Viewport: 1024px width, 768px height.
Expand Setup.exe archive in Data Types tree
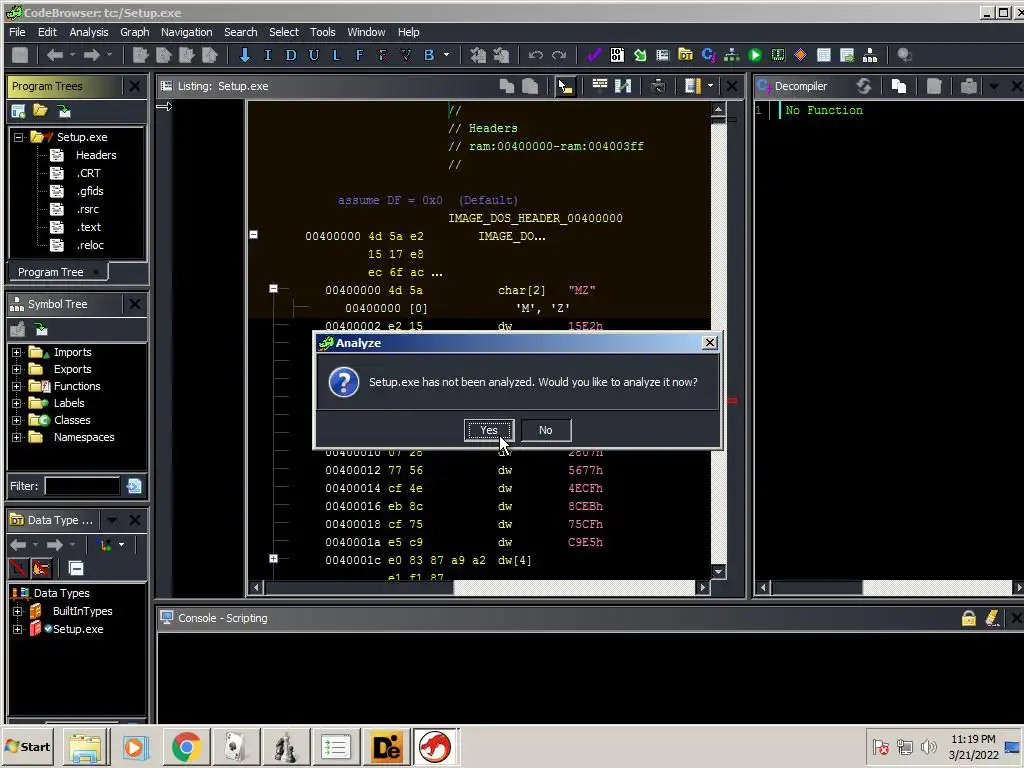pos(18,629)
